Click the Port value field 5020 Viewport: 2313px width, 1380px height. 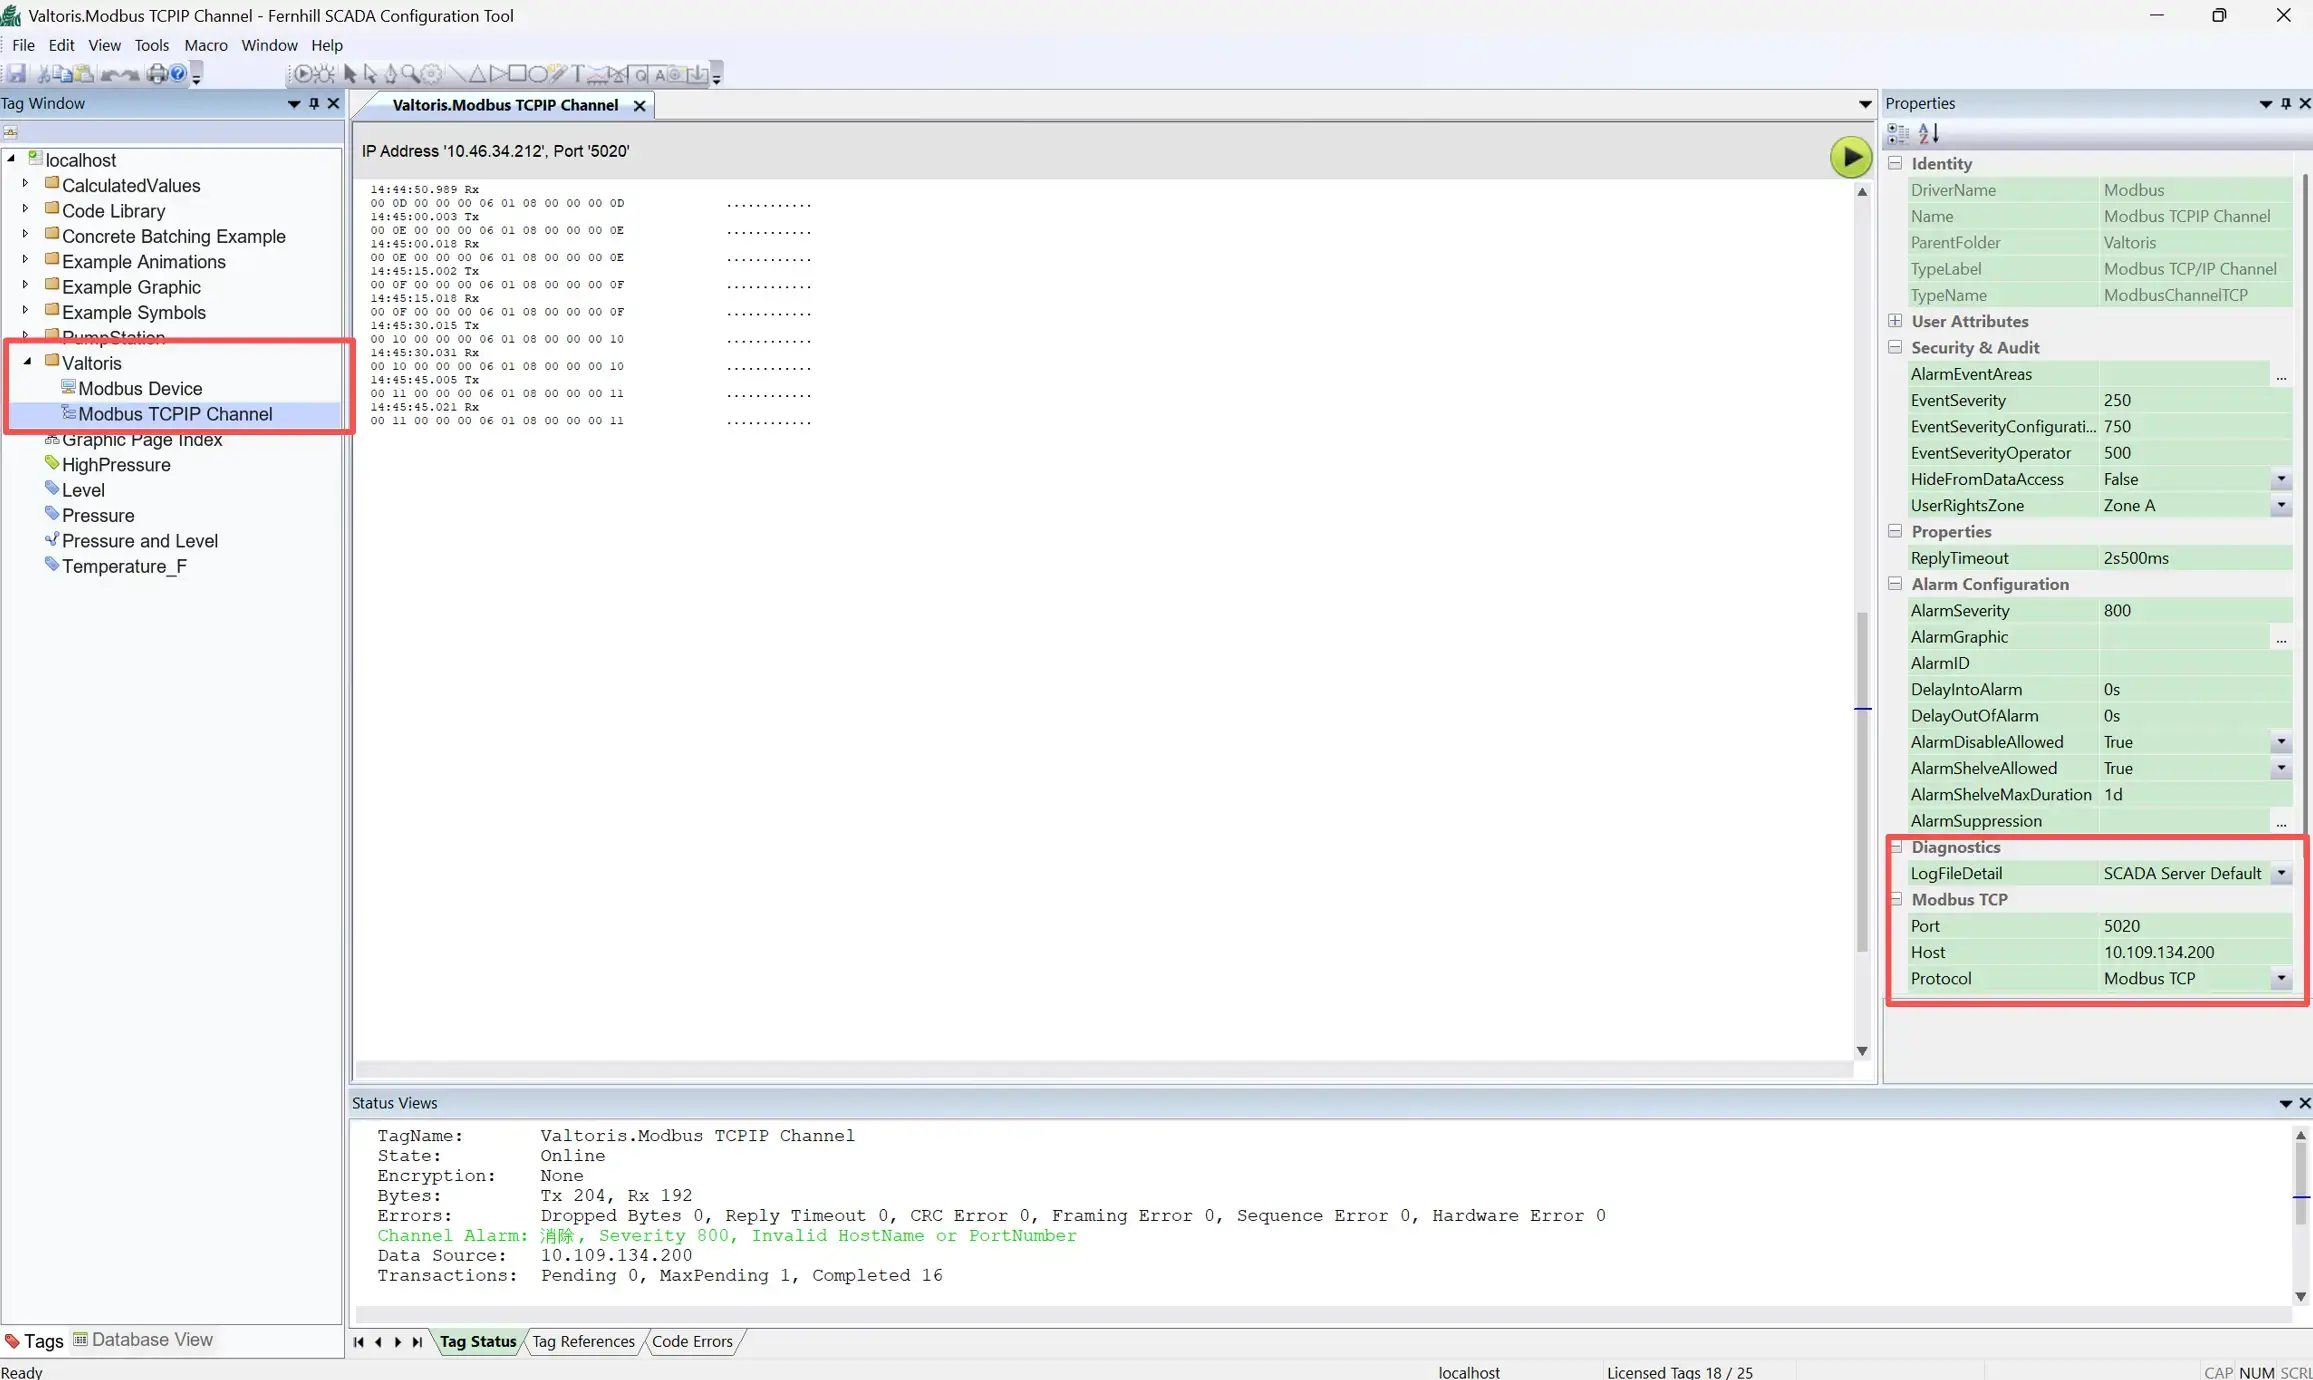tap(2195, 926)
